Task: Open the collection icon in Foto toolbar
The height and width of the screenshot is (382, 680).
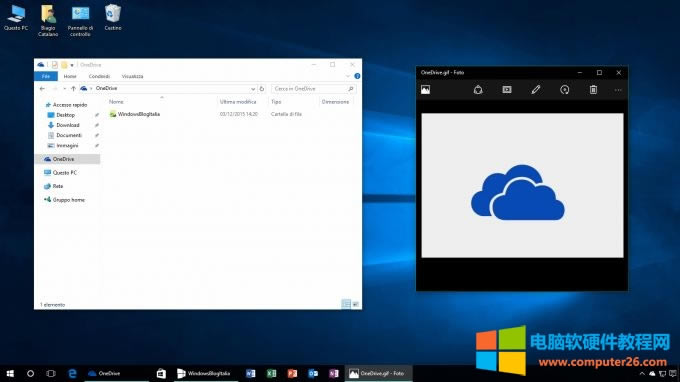Action: [425, 90]
